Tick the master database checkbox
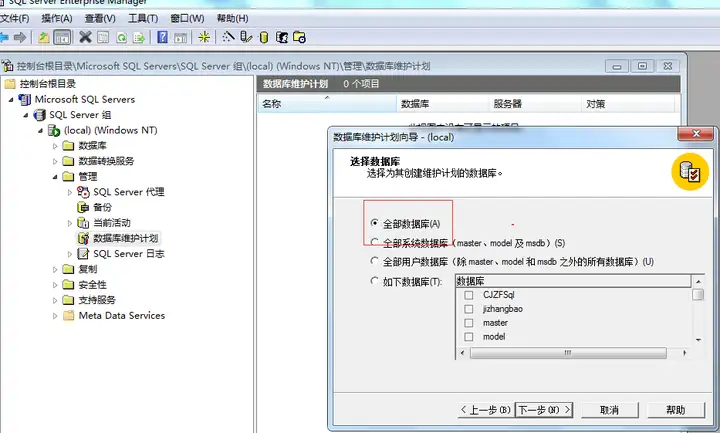 coord(469,323)
